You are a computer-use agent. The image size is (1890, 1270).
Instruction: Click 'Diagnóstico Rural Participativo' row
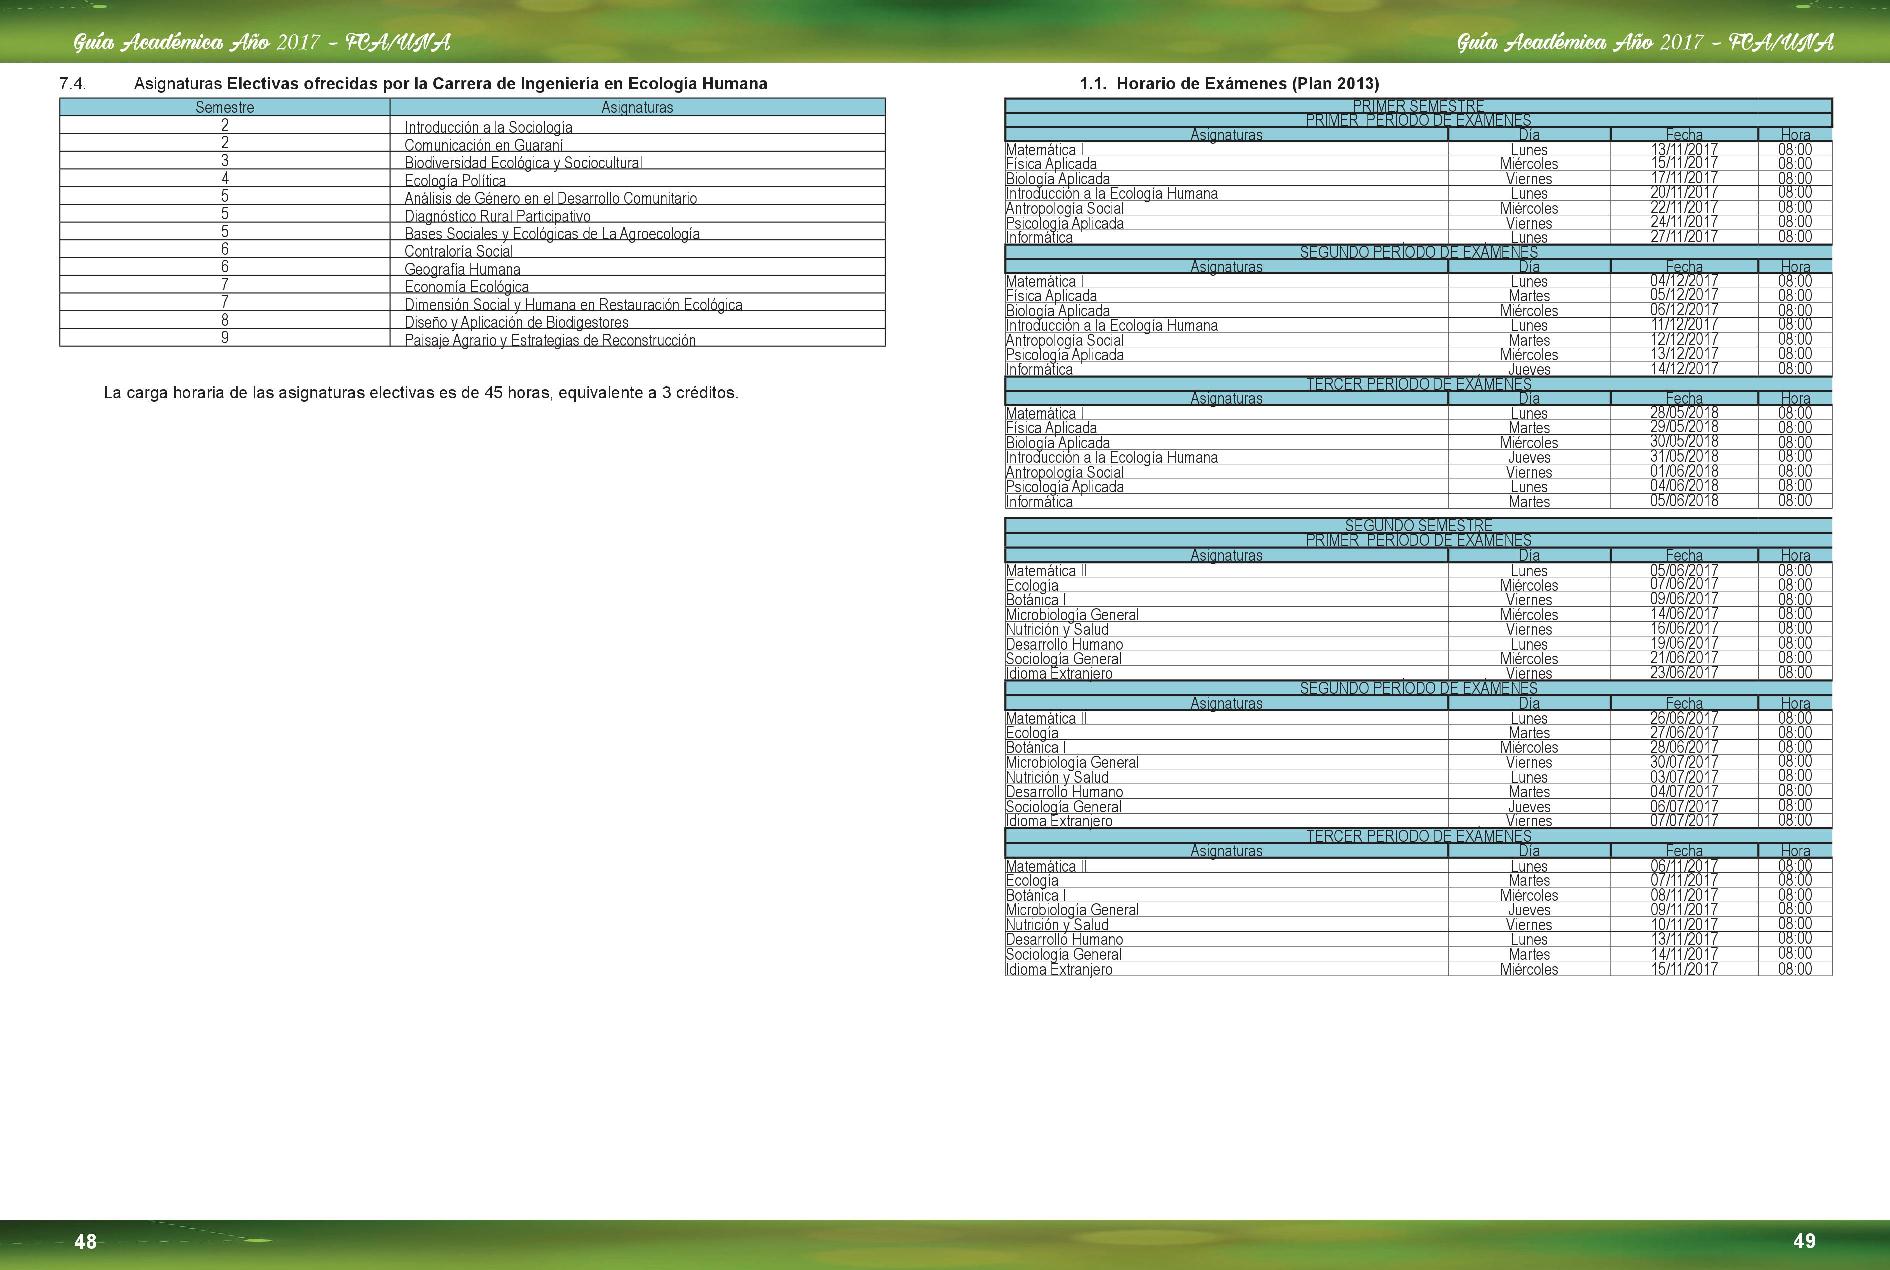[472, 215]
